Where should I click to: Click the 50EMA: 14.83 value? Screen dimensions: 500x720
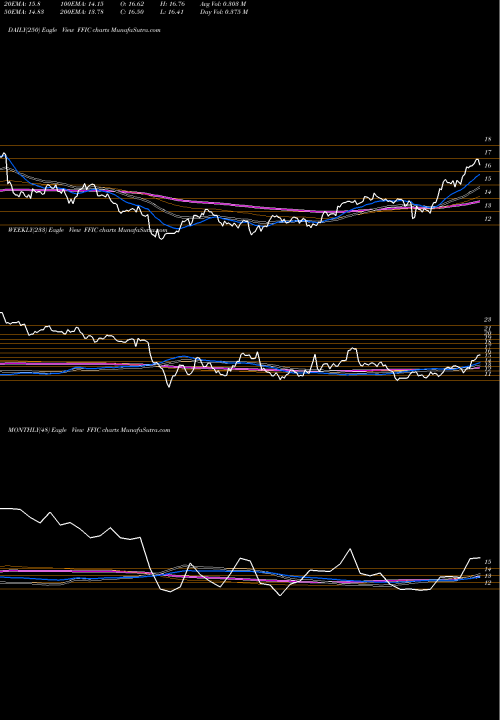(23, 12)
